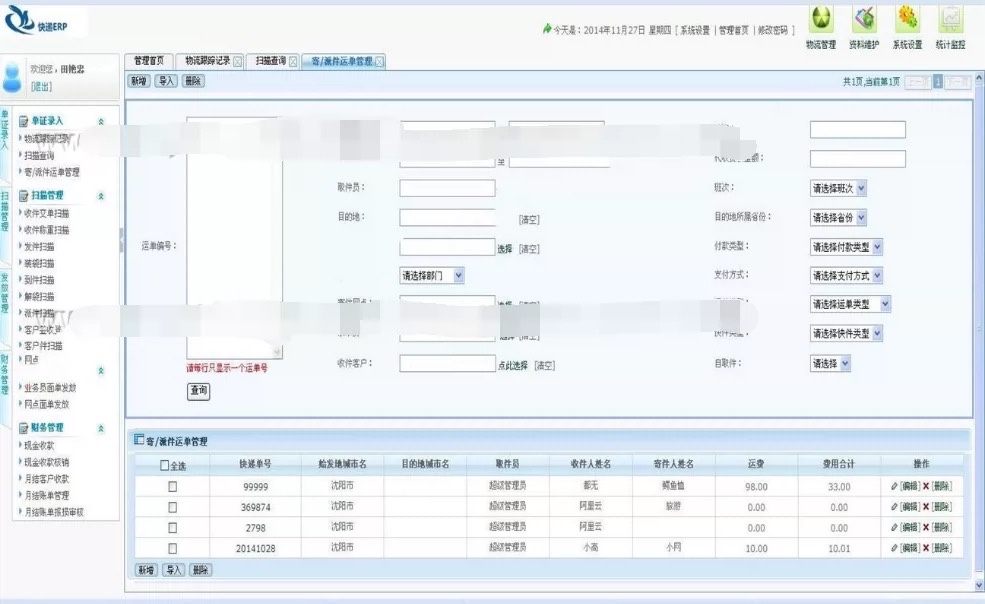Click pencil edit icon for row 99999

click(x=894, y=486)
